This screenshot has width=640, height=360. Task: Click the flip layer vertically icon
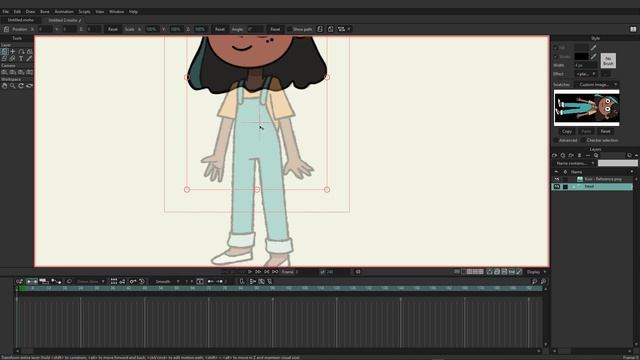[x=331, y=29]
